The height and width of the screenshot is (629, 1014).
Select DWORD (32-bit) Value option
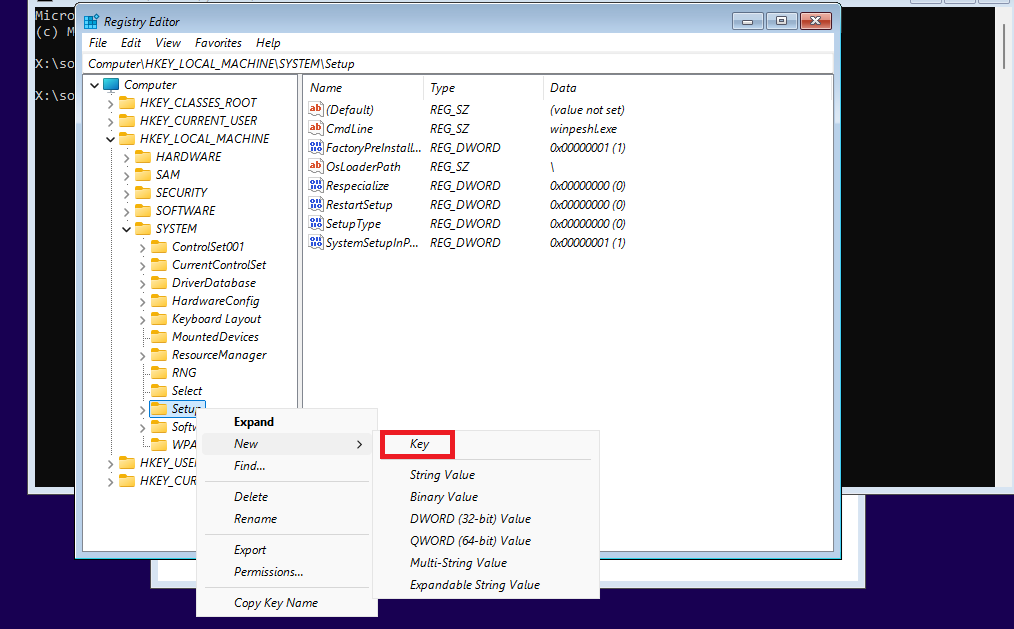coord(470,519)
